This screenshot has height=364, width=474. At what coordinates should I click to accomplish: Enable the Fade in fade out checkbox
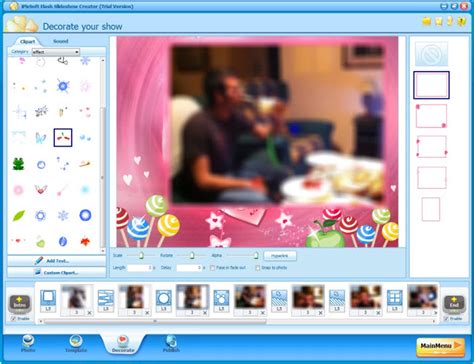pos(212,268)
